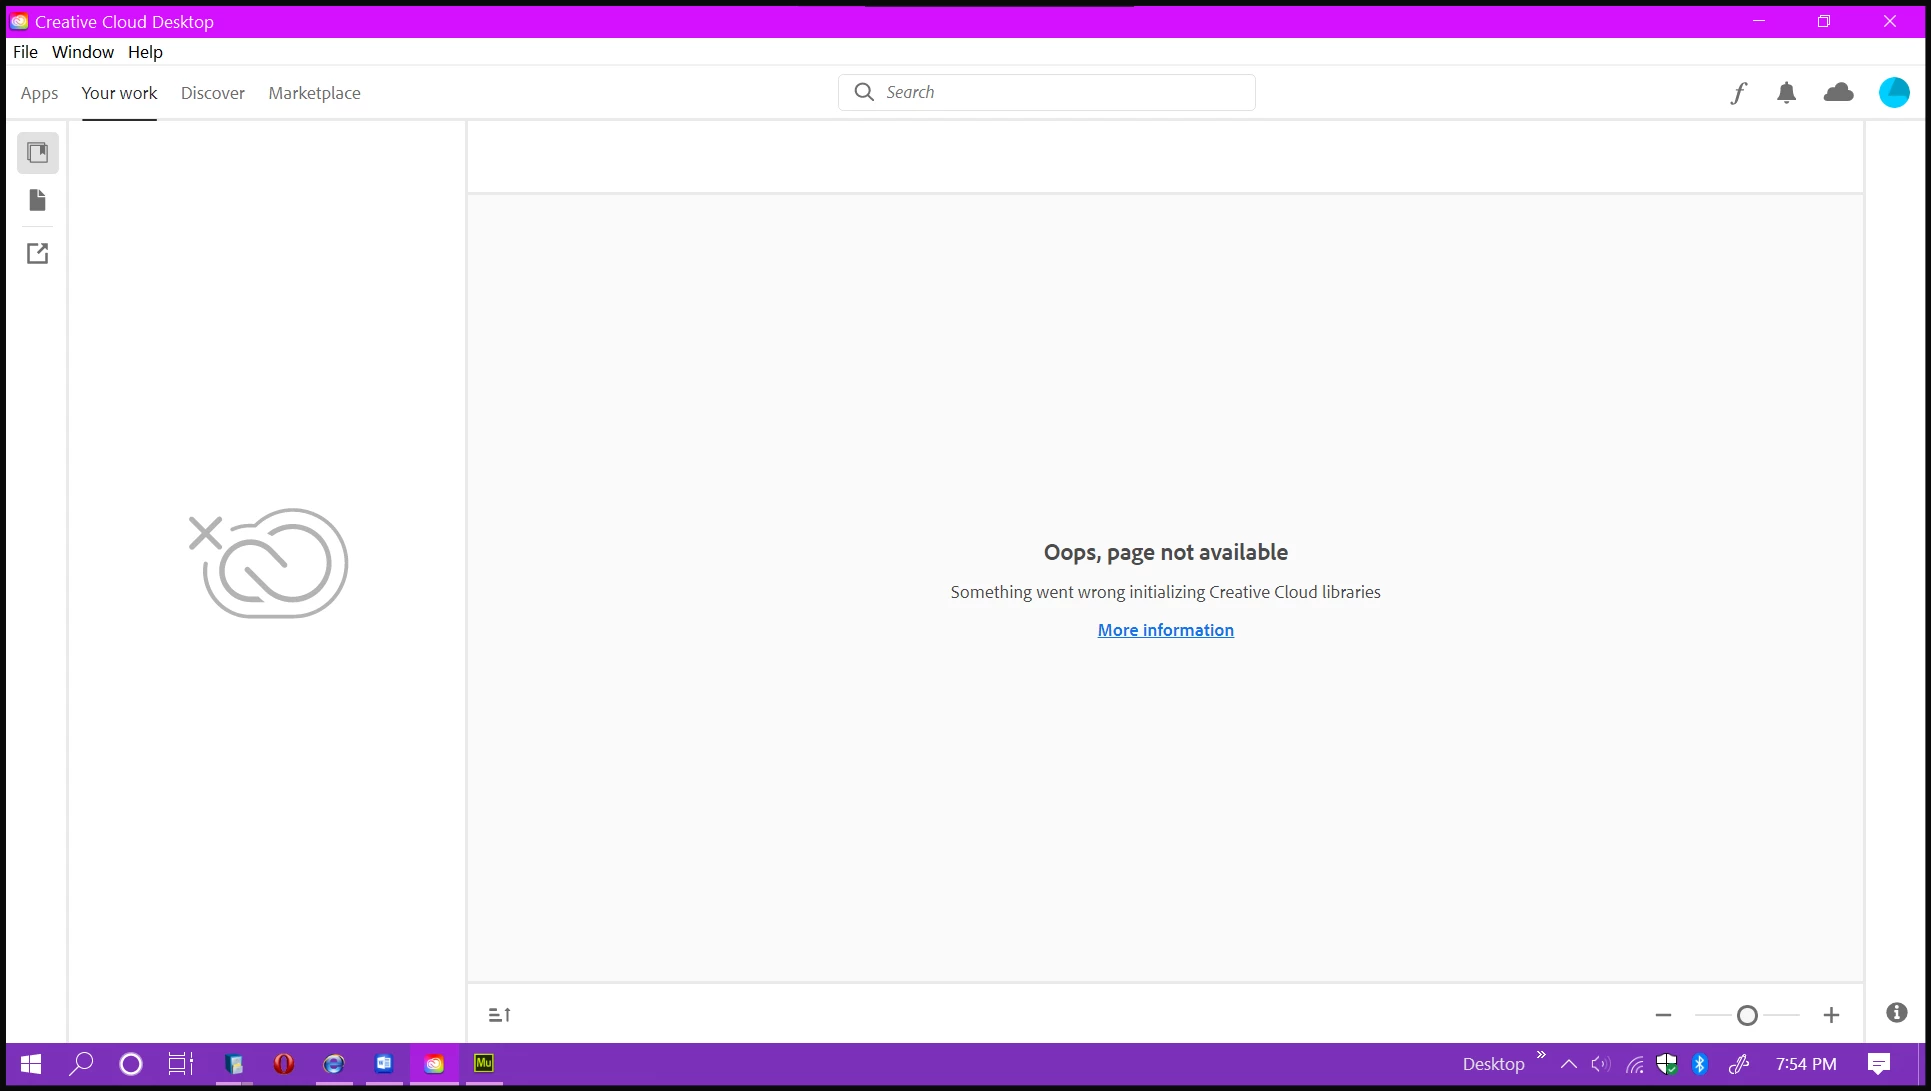Screen dimensions: 1931x1091
Task: Switch to the Discover tab
Action: (x=212, y=93)
